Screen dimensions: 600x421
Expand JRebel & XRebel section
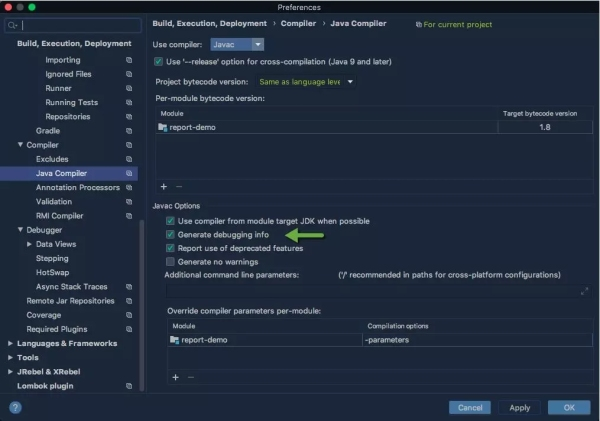point(10,372)
